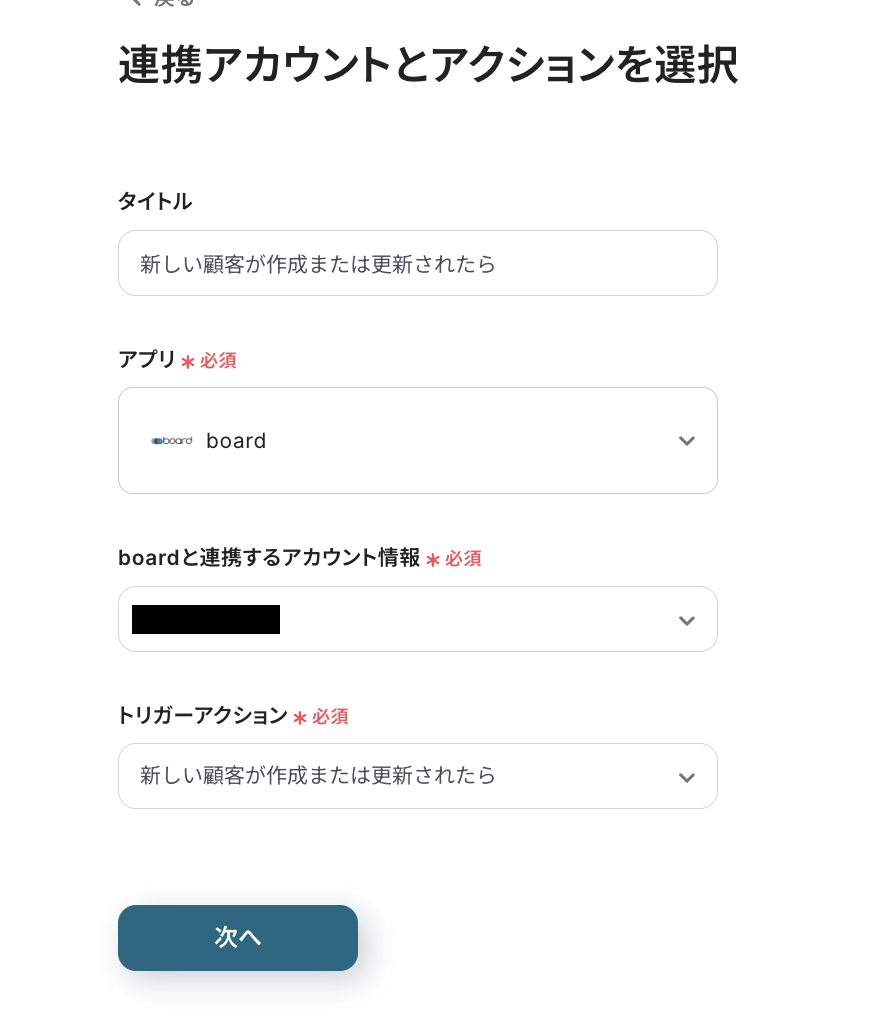Click the board logo icon
The height and width of the screenshot is (1030, 872).
pyautogui.click(x=171, y=440)
